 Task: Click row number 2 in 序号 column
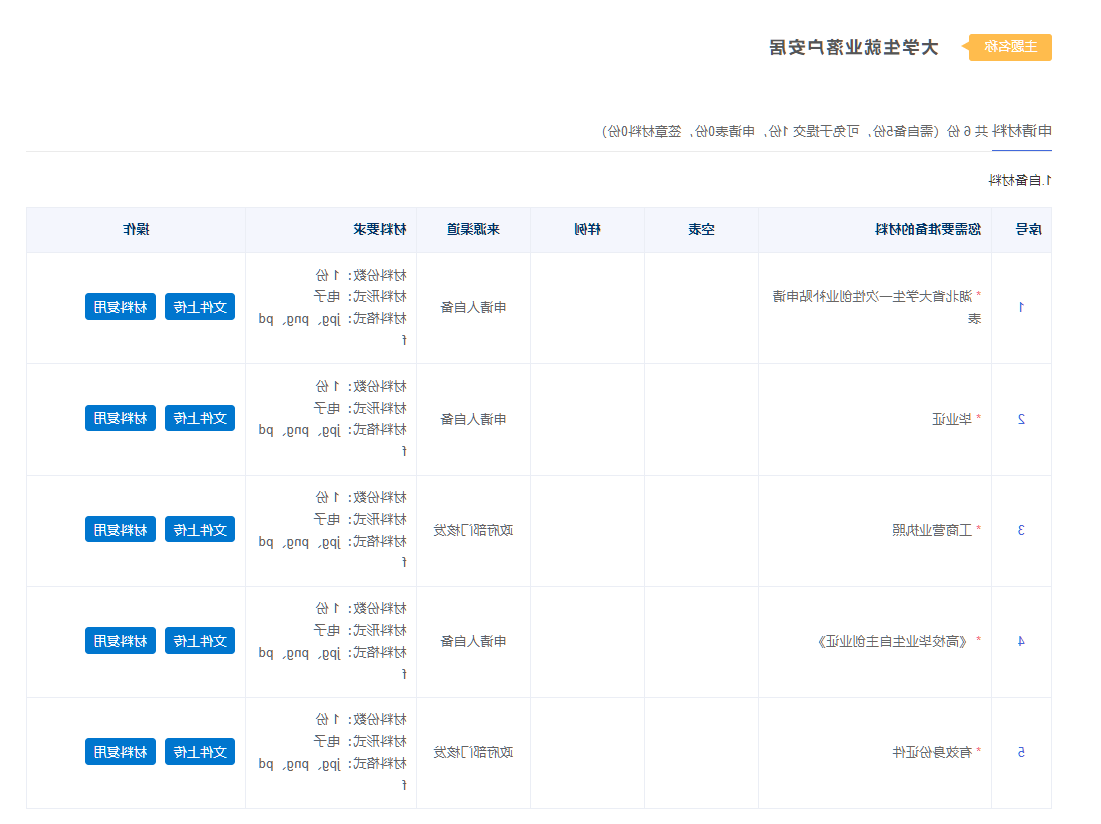(x=1022, y=419)
